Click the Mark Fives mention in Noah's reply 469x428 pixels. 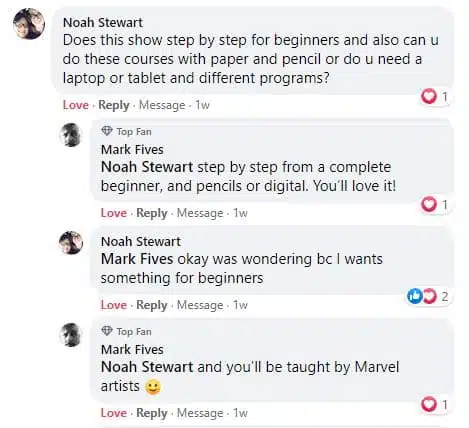tap(137, 259)
